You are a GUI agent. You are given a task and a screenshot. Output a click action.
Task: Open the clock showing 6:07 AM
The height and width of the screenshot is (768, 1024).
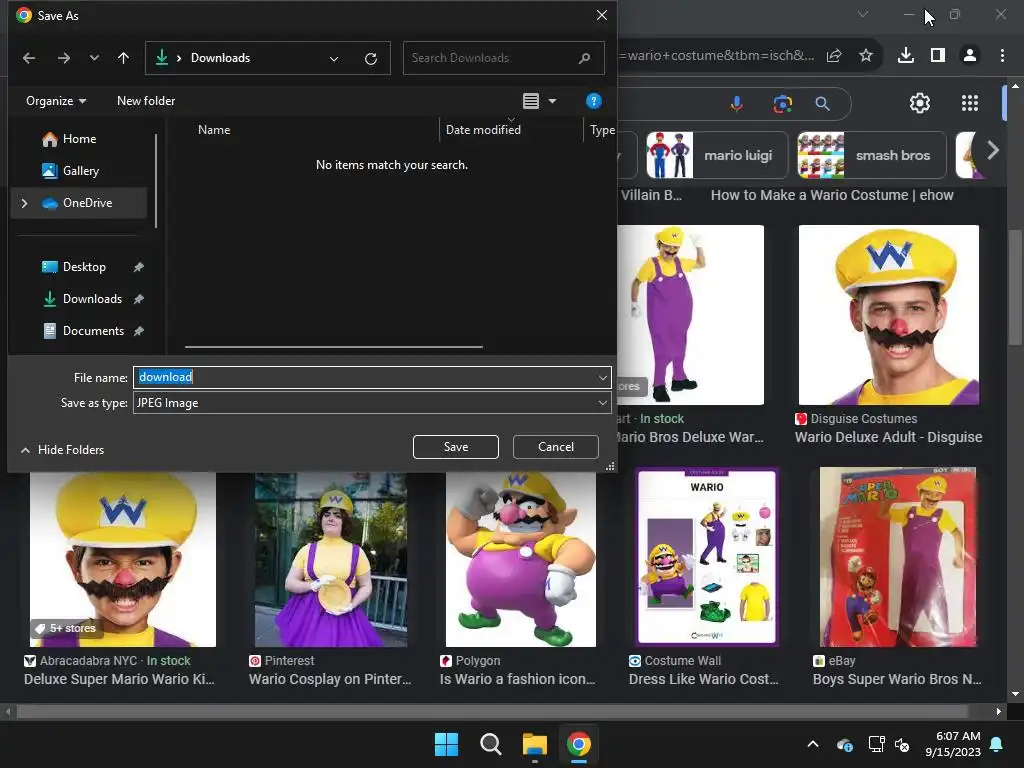point(953,744)
